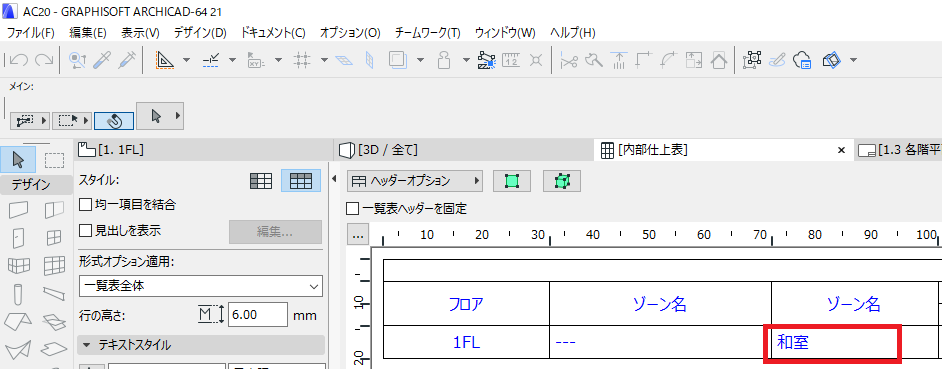This screenshot has height=369, width=942.
Task: Select the Find and Select magnifier icon
Action: pyautogui.click(x=78, y=59)
